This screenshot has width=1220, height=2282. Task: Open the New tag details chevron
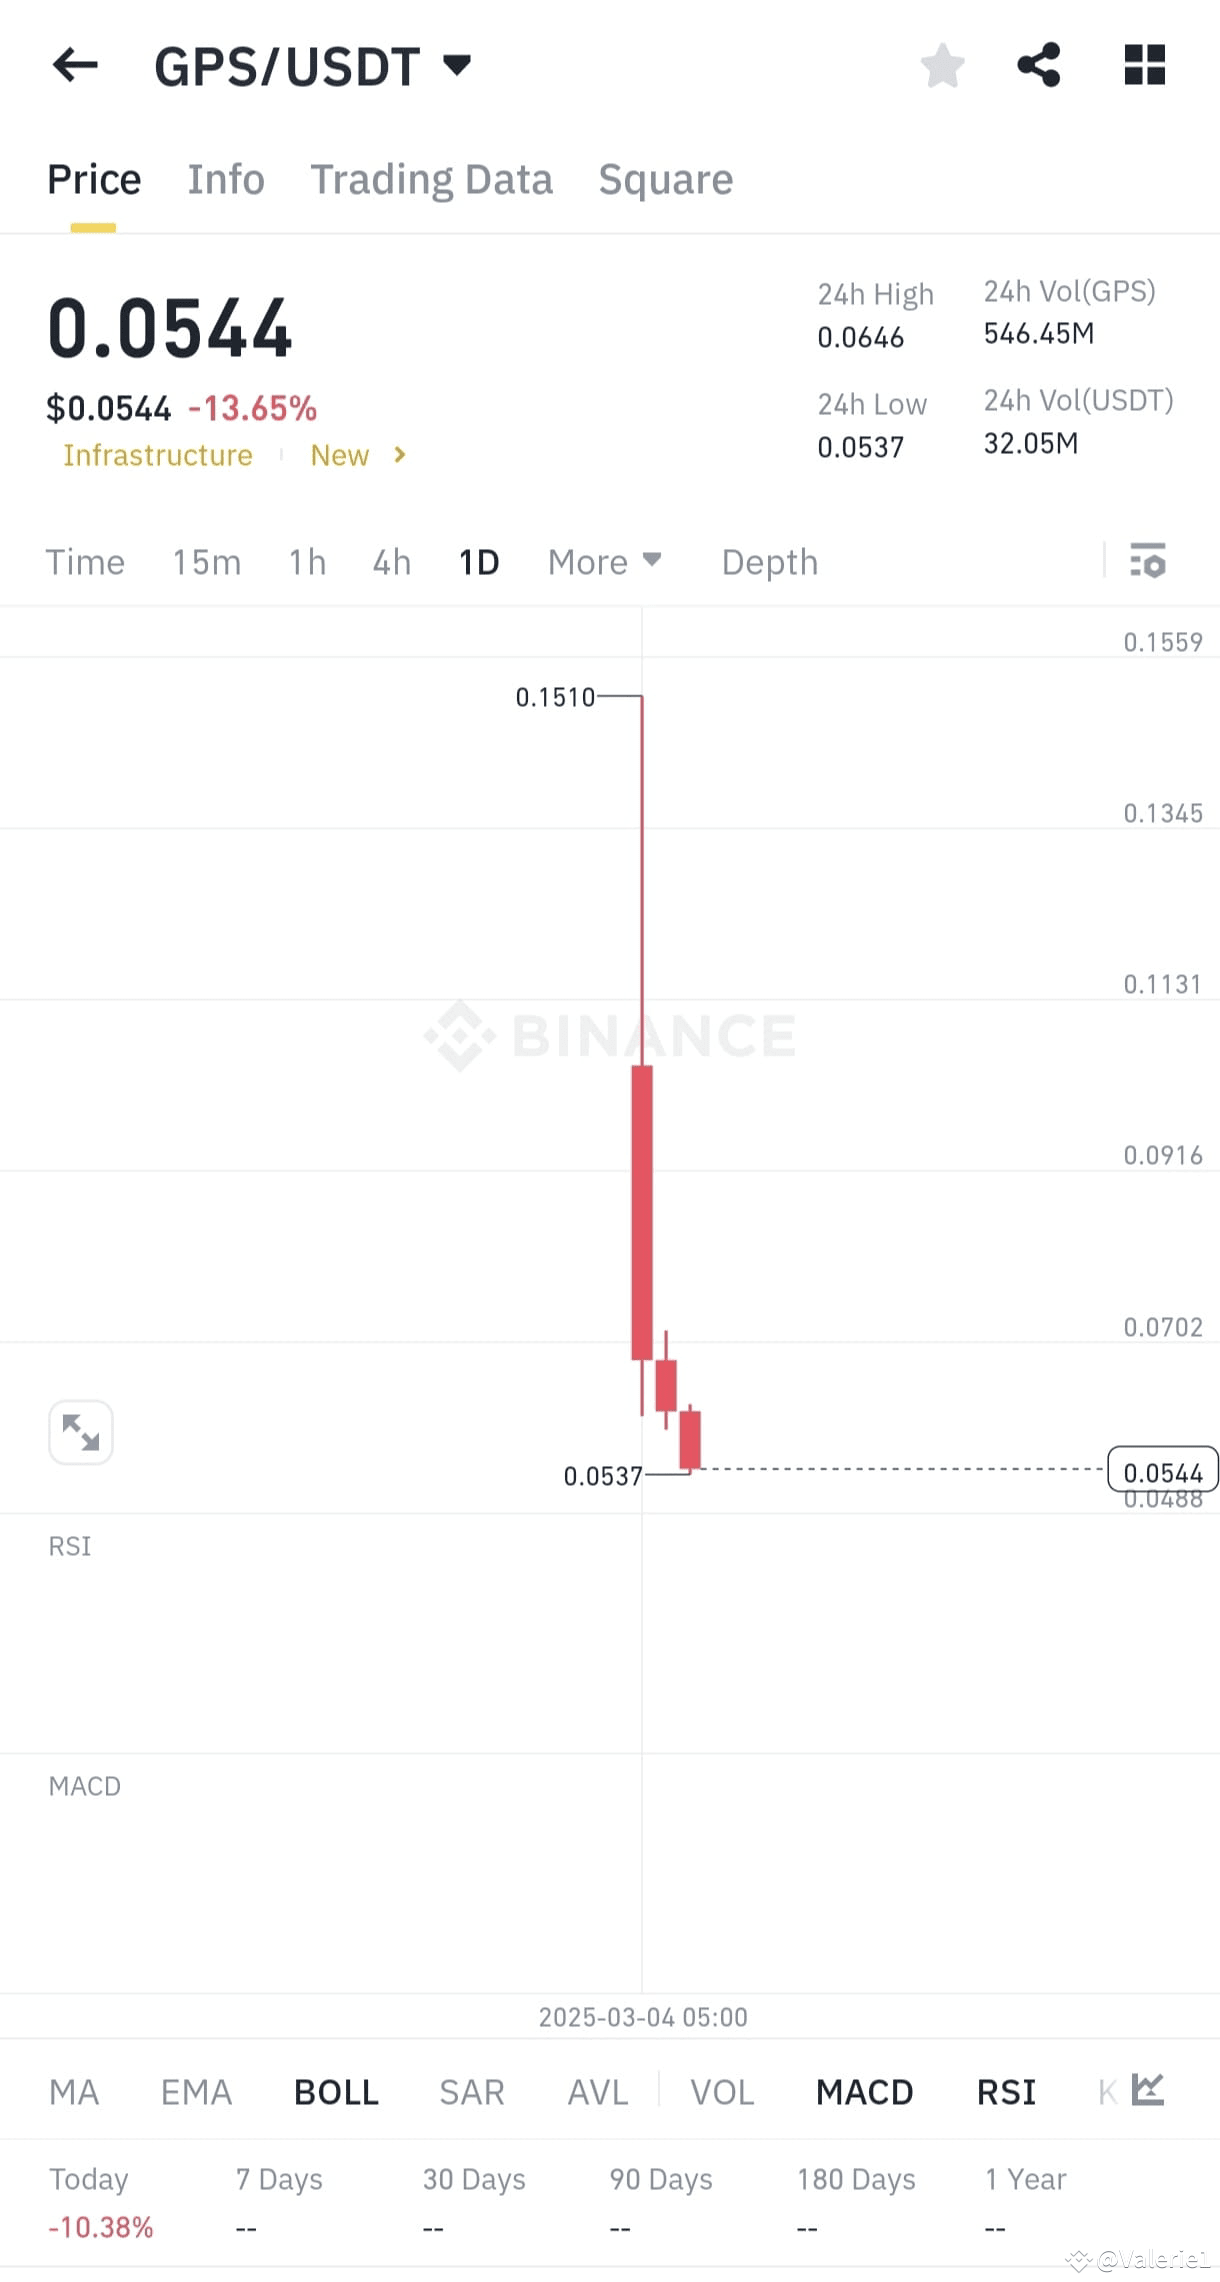[398, 455]
